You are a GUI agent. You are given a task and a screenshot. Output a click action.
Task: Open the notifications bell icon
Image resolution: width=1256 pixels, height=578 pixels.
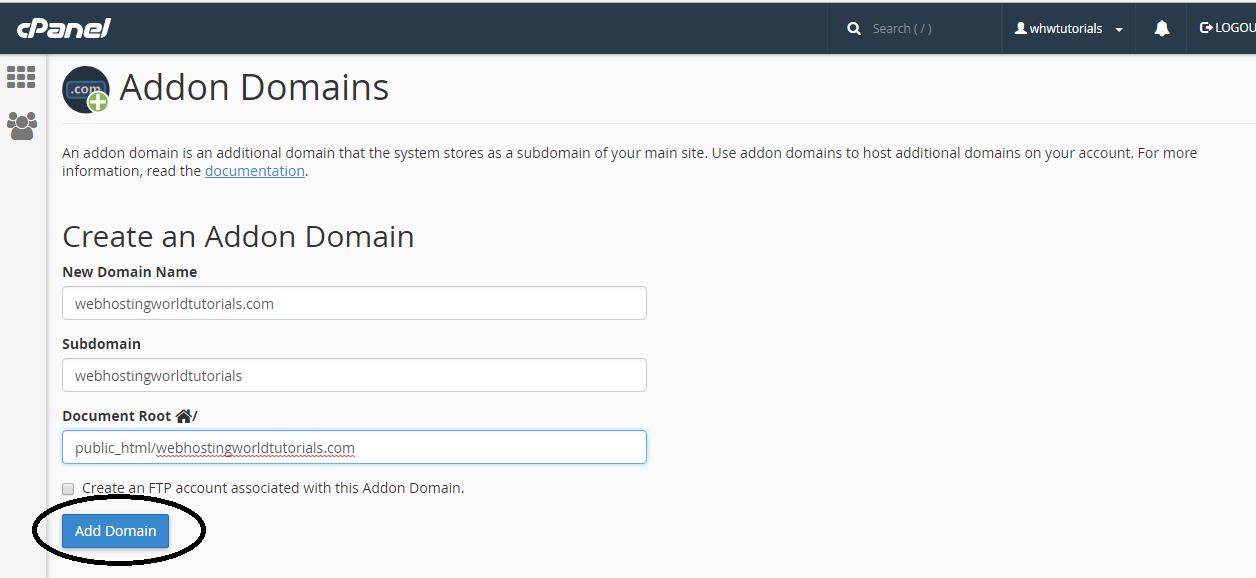tap(1160, 27)
